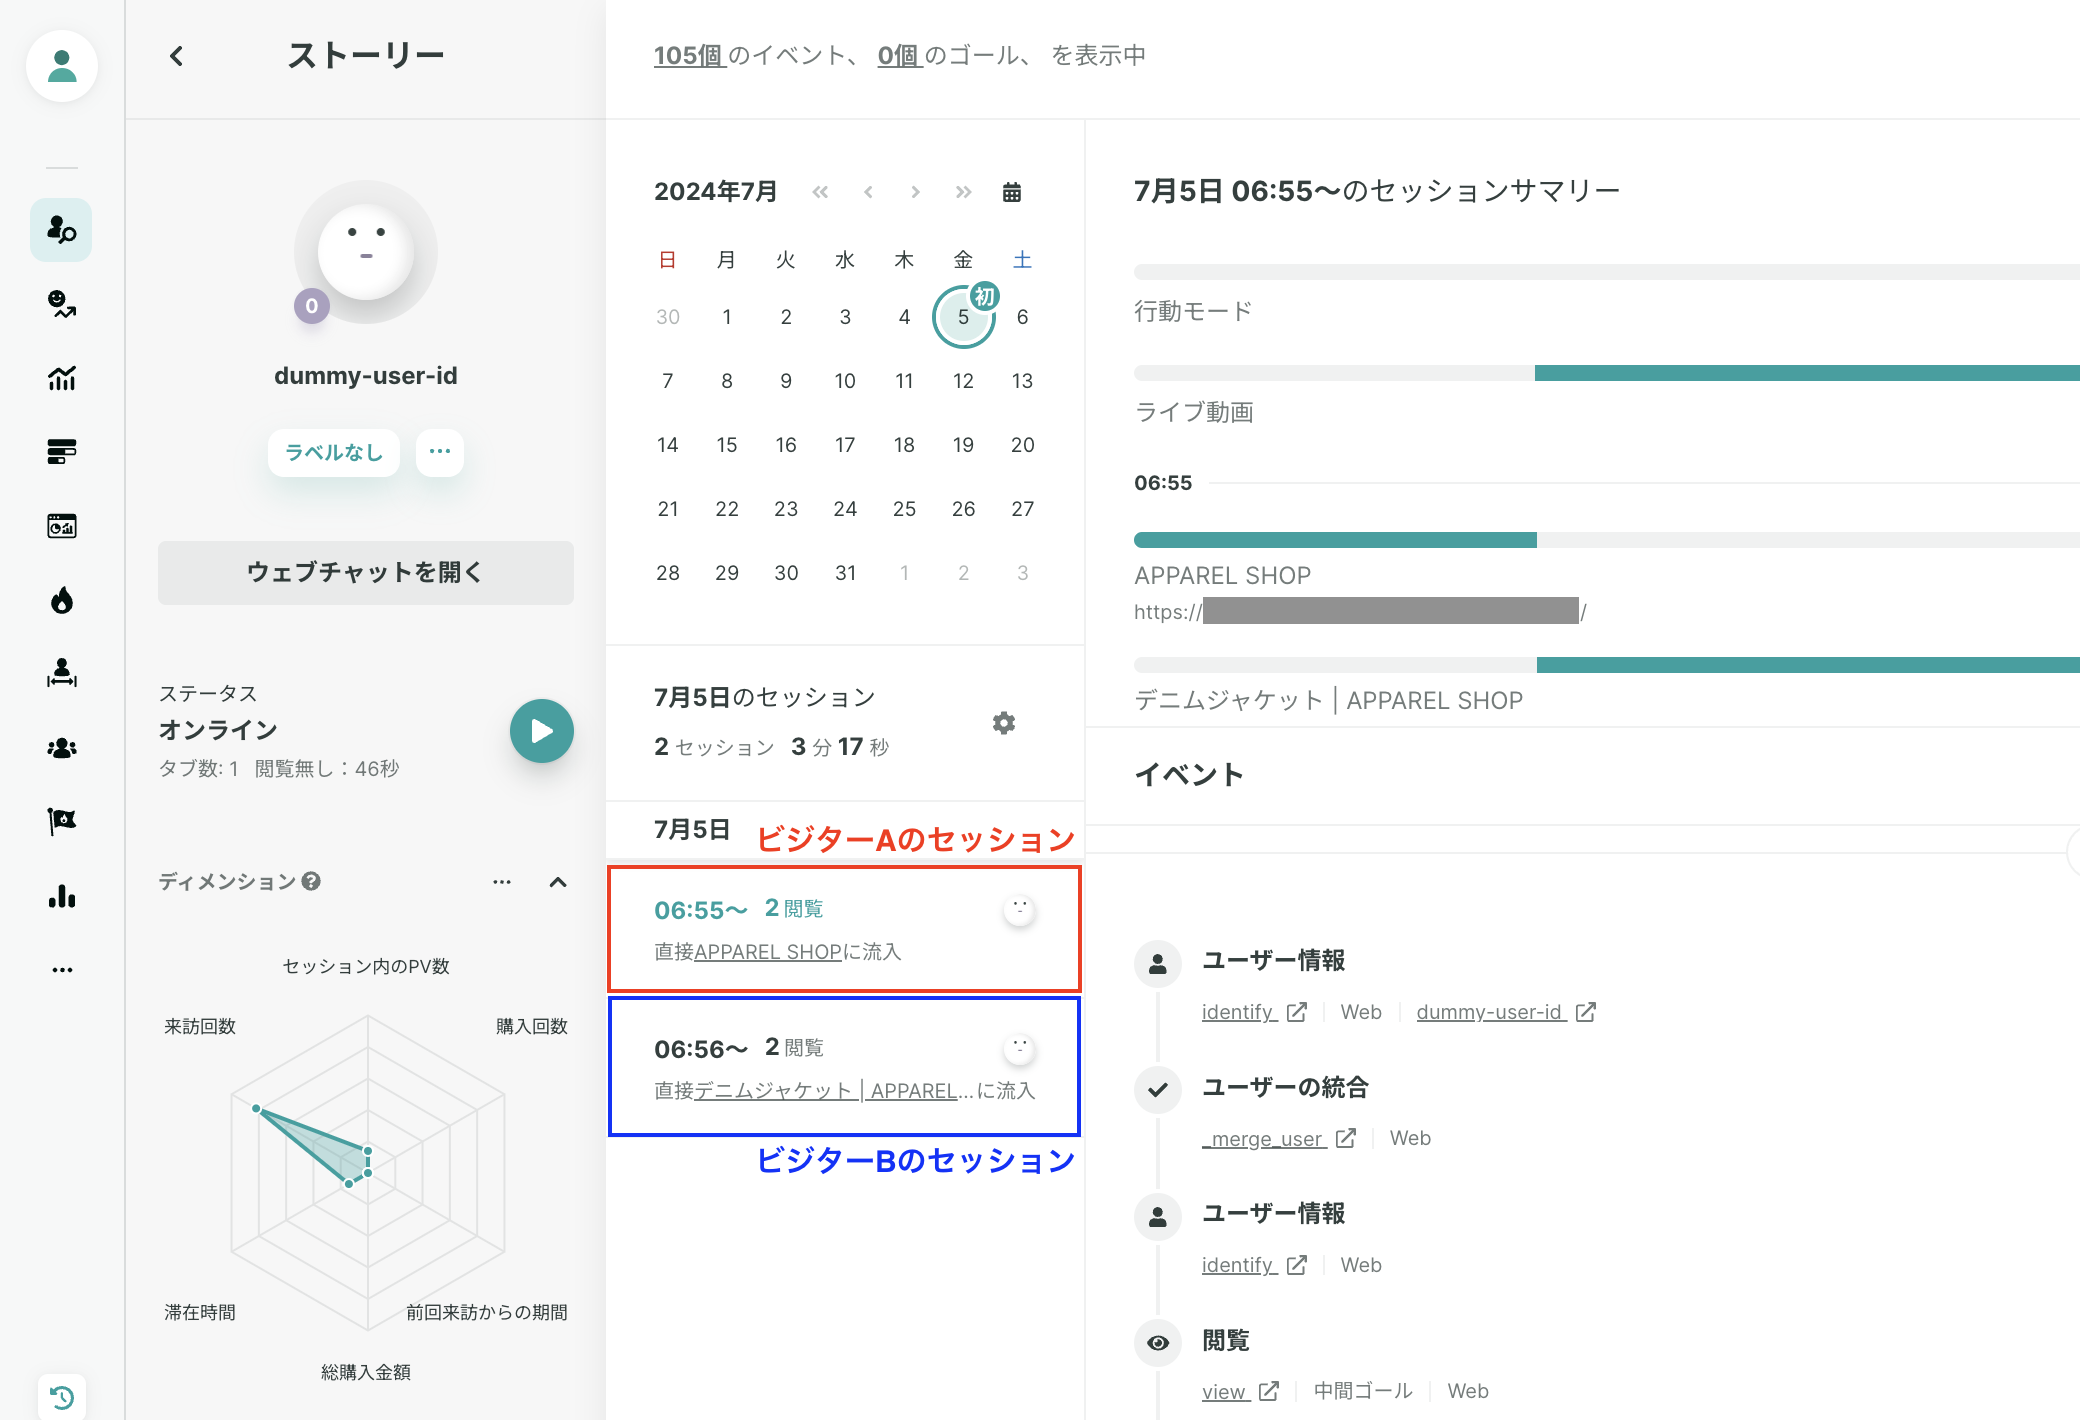
Task: Click the ラベルなし label button
Action: [x=334, y=453]
